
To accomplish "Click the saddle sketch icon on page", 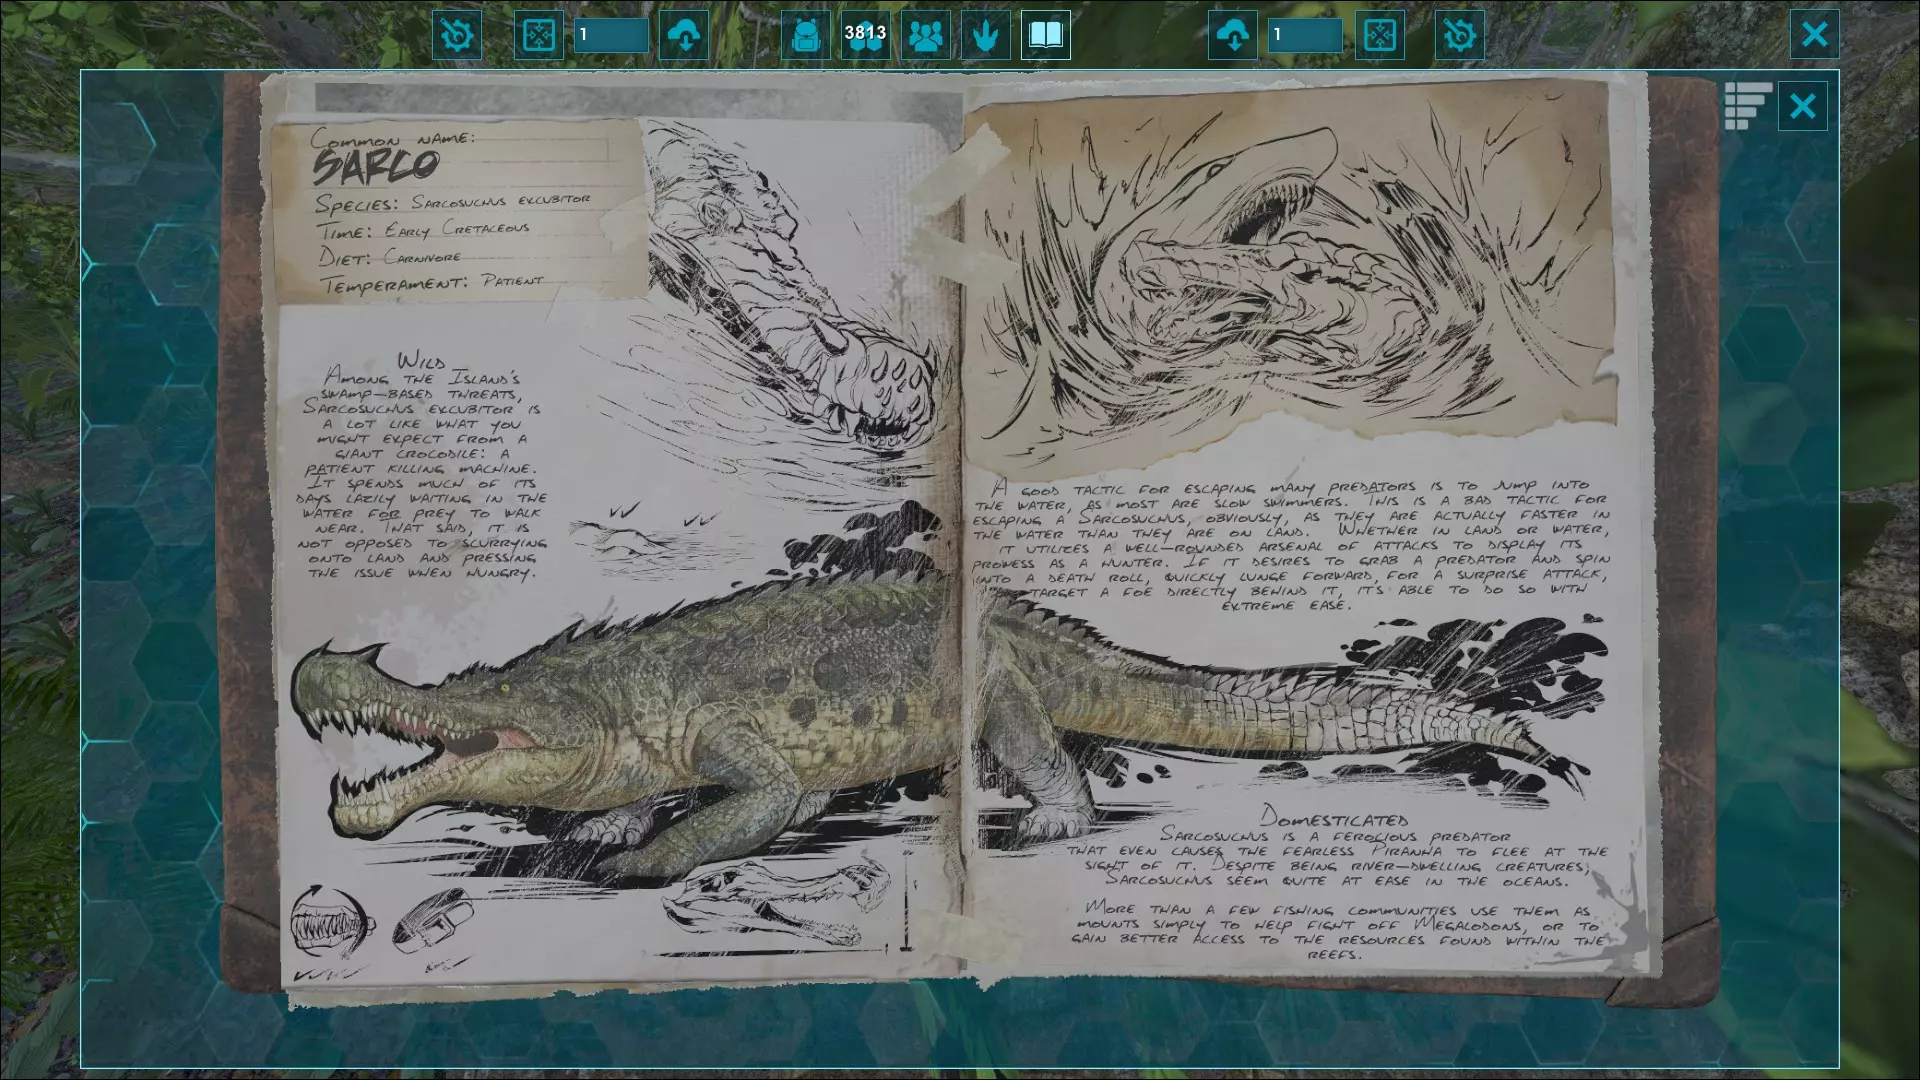I will pos(433,920).
